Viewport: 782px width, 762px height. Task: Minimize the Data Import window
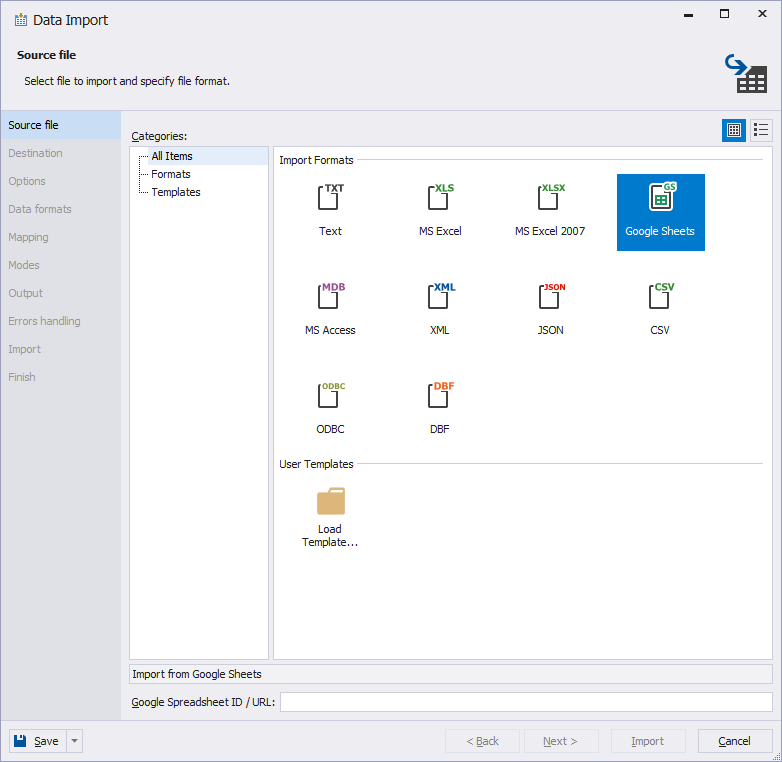(x=689, y=14)
